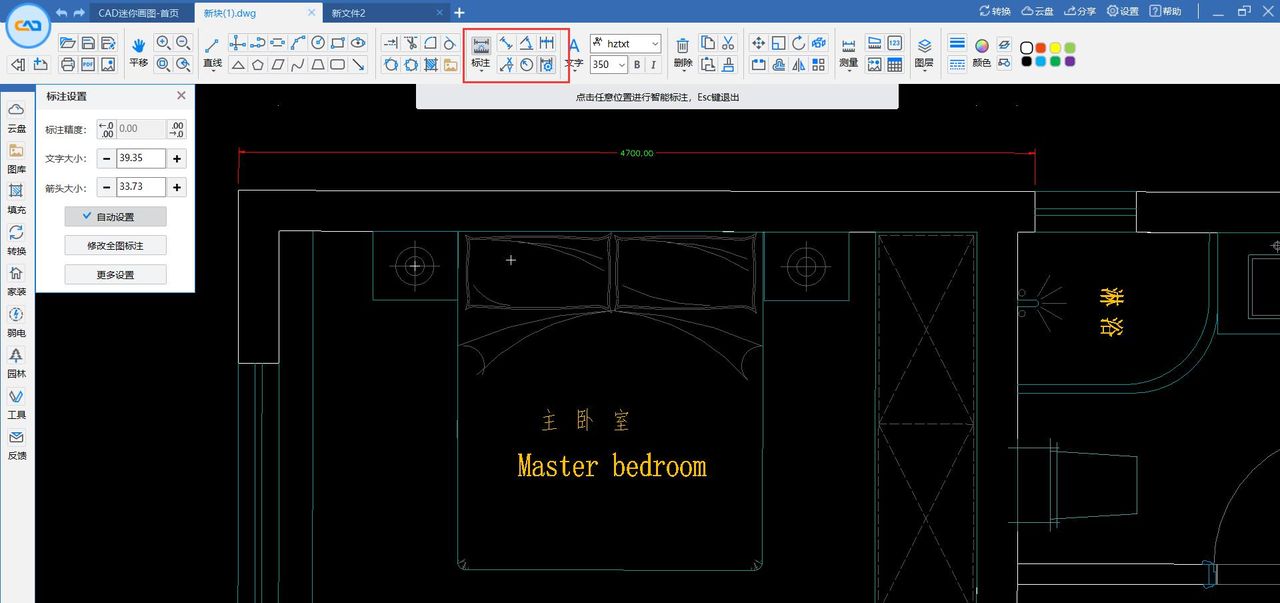Screen dimensions: 1280x603
Task: Toggle the 自动设置 auto setting option
Action: pos(115,217)
